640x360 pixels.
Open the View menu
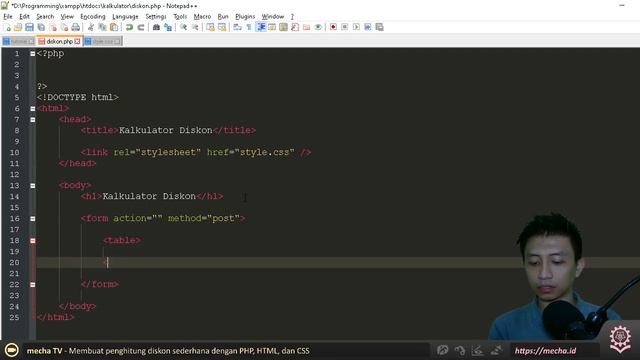[67, 17]
